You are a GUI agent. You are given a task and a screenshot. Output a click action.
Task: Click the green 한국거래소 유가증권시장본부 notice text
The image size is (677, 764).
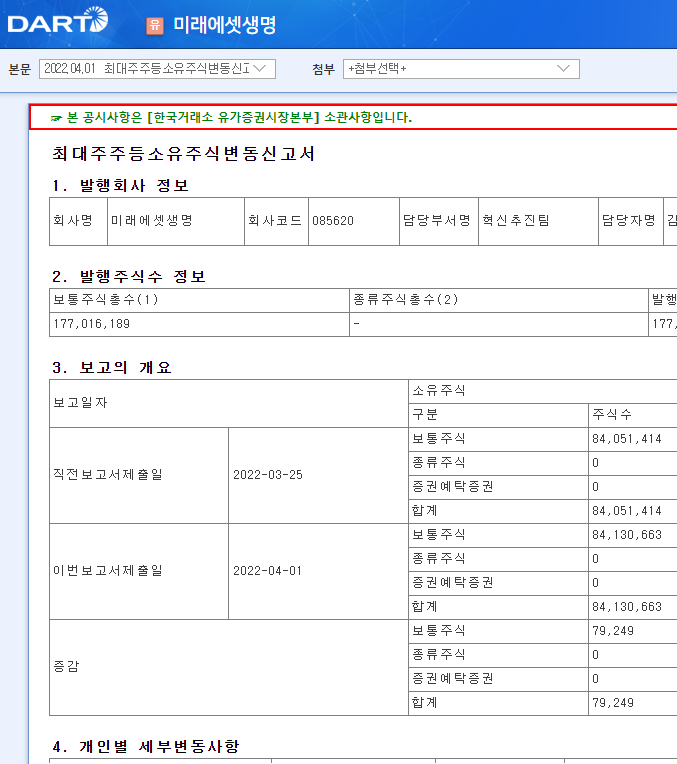[x=239, y=117]
